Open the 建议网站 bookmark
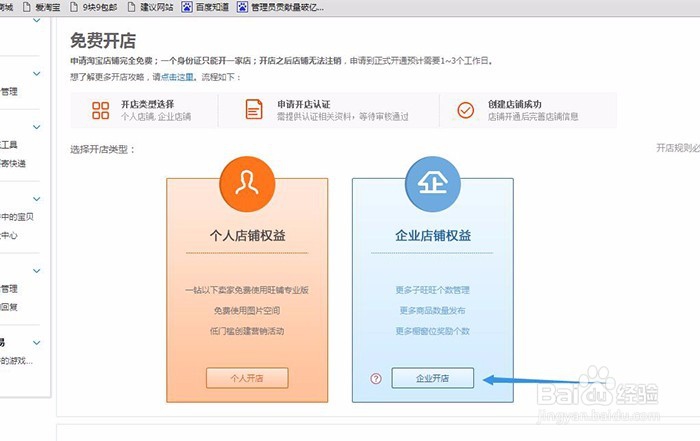700x441 pixels. click(x=150, y=7)
